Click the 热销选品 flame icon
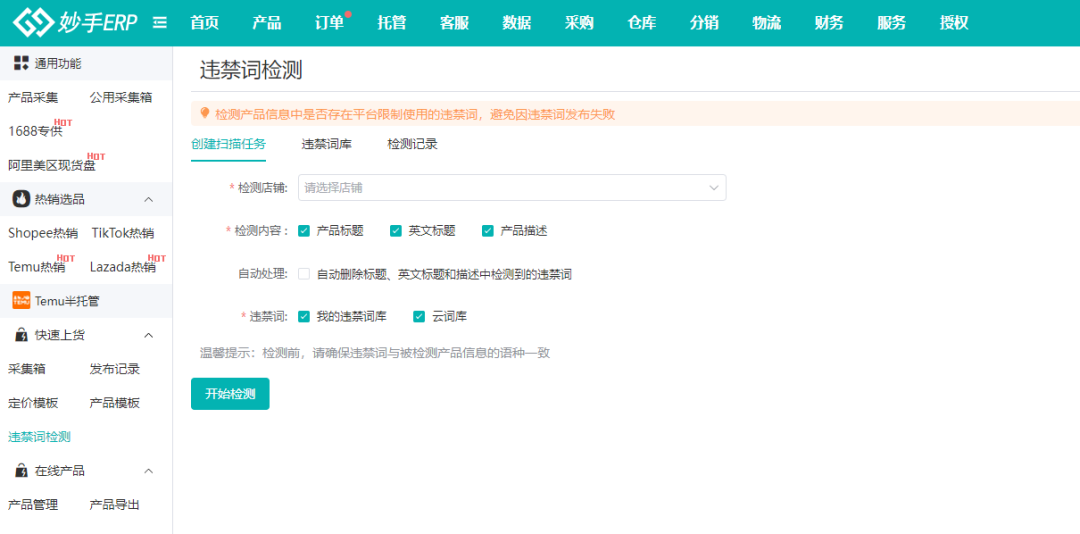1080x534 pixels. pos(21,199)
